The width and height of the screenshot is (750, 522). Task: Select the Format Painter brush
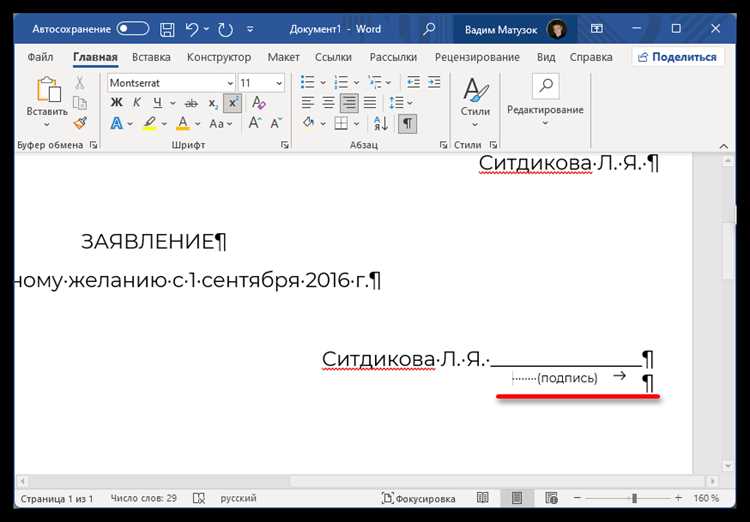coord(80,123)
